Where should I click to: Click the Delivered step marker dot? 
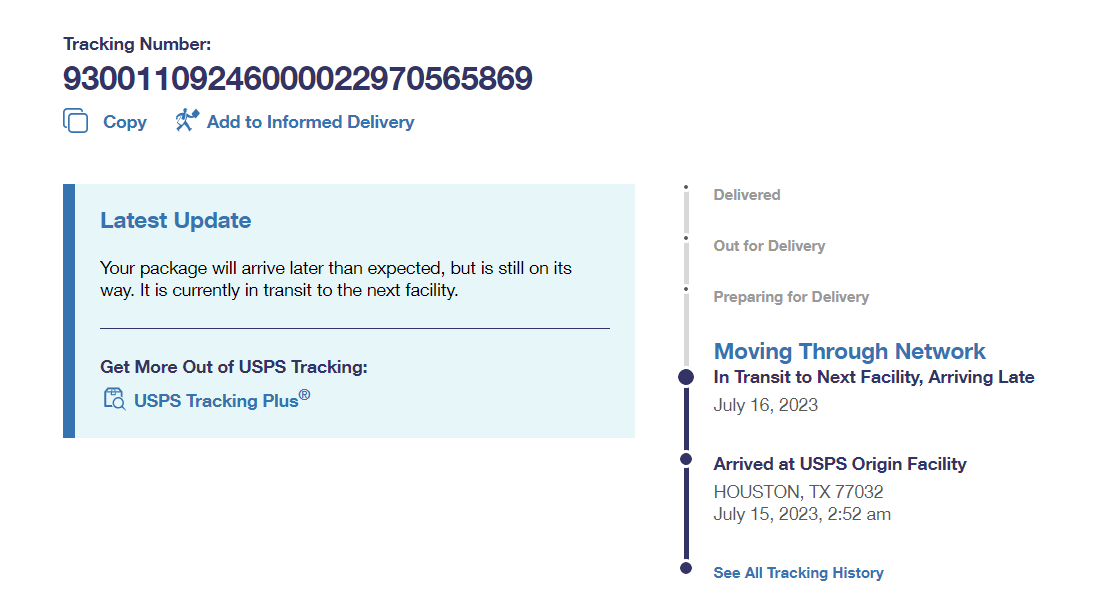[686, 187]
